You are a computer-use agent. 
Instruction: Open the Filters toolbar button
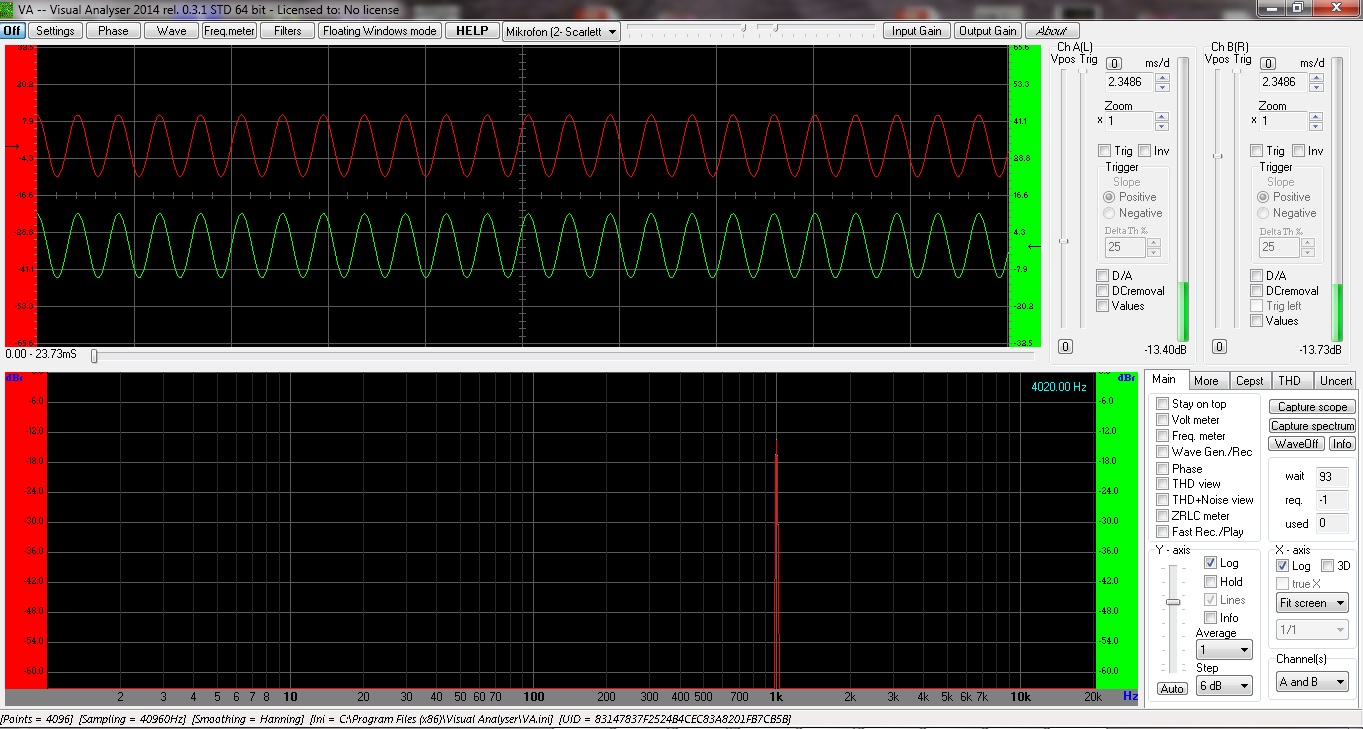288,31
